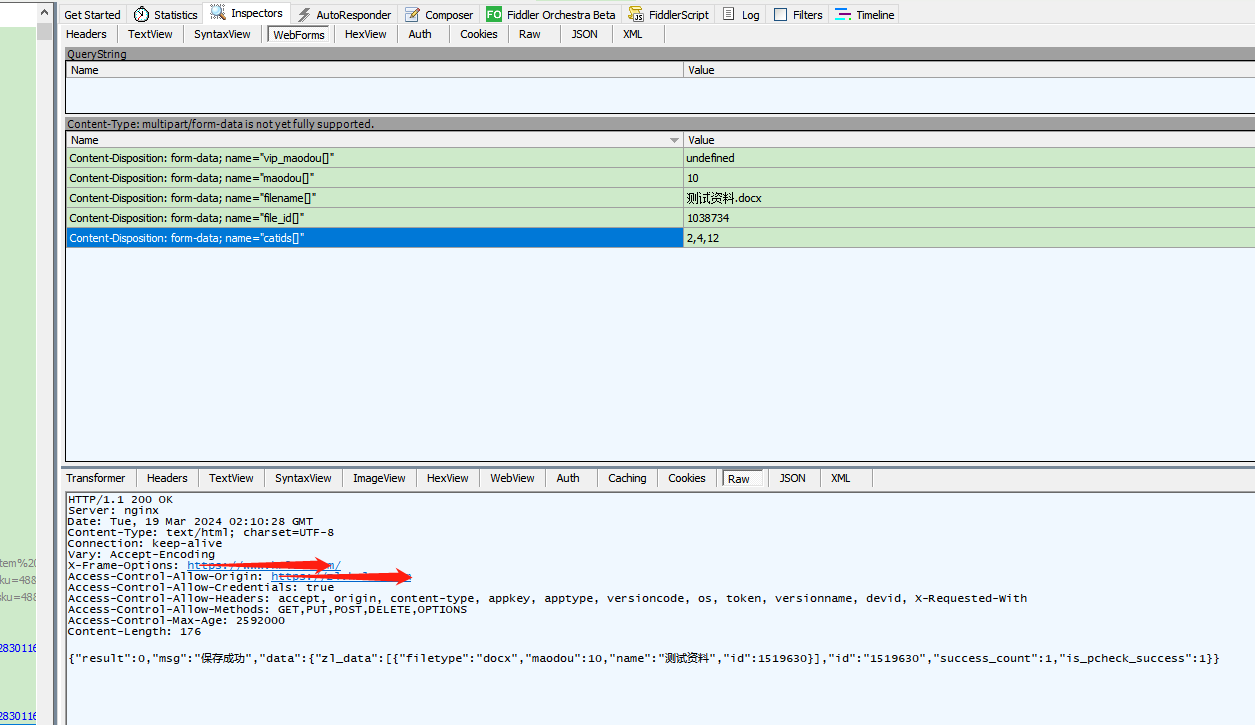
Task: Click the value cell "10"
Action: 969,178
